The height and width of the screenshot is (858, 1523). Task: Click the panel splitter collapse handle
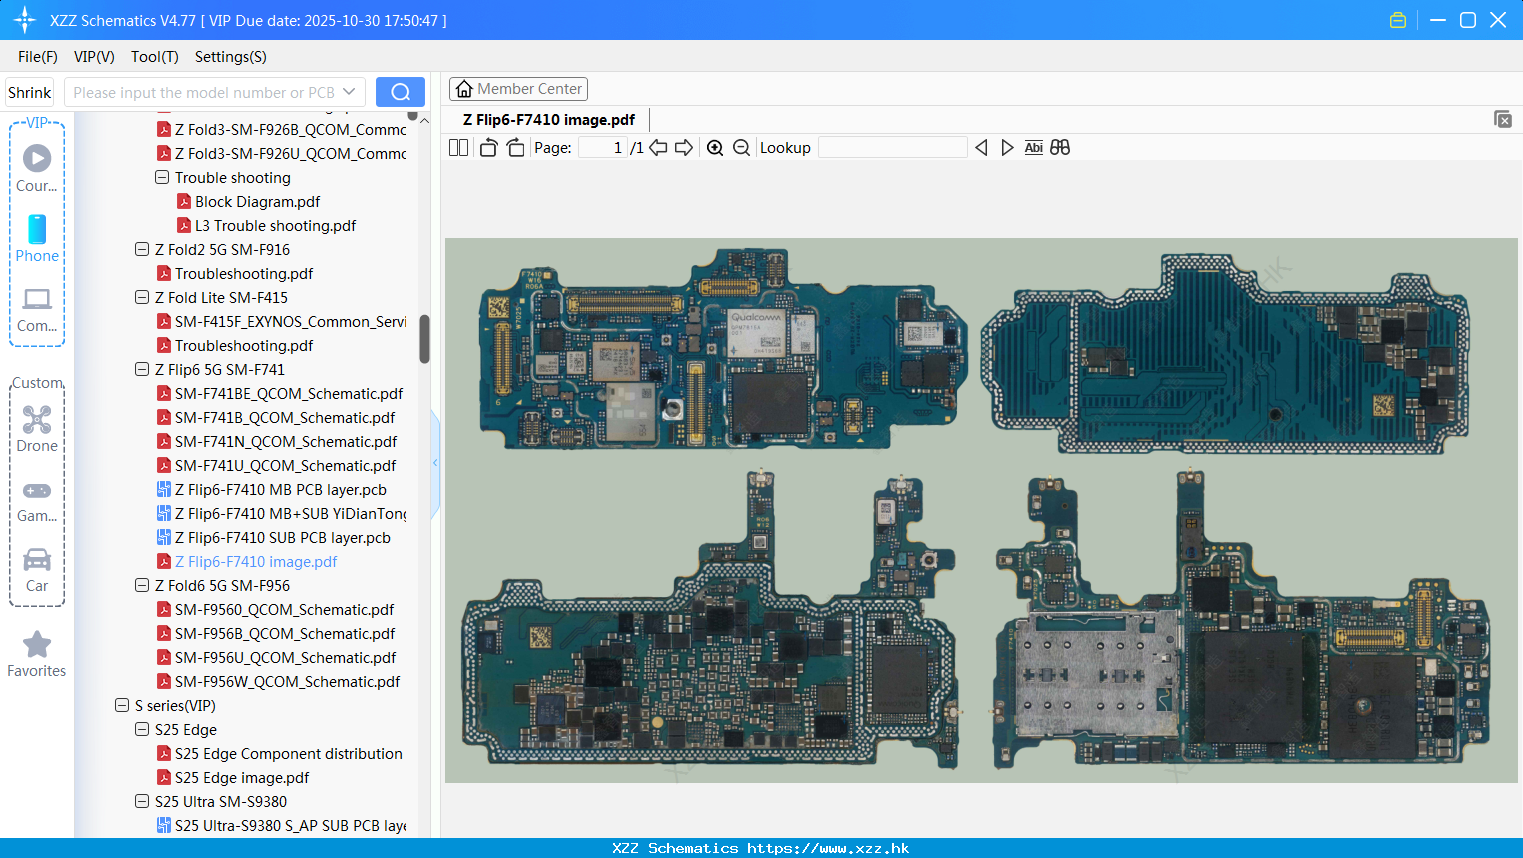pos(435,463)
